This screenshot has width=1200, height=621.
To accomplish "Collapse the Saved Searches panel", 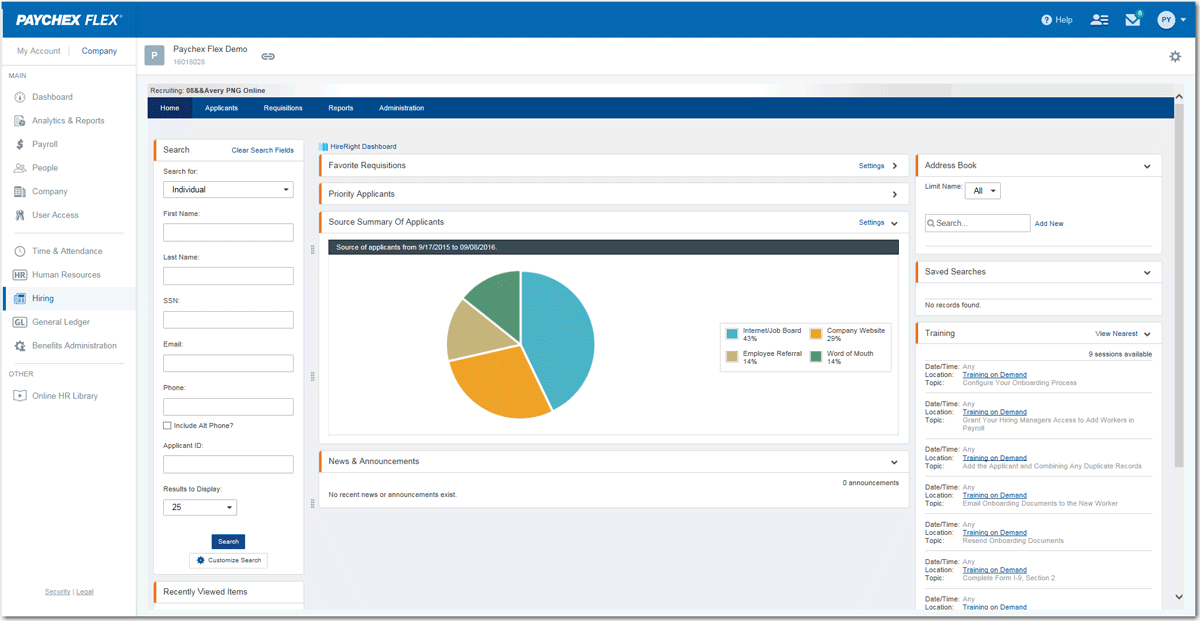I will 1147,272.
